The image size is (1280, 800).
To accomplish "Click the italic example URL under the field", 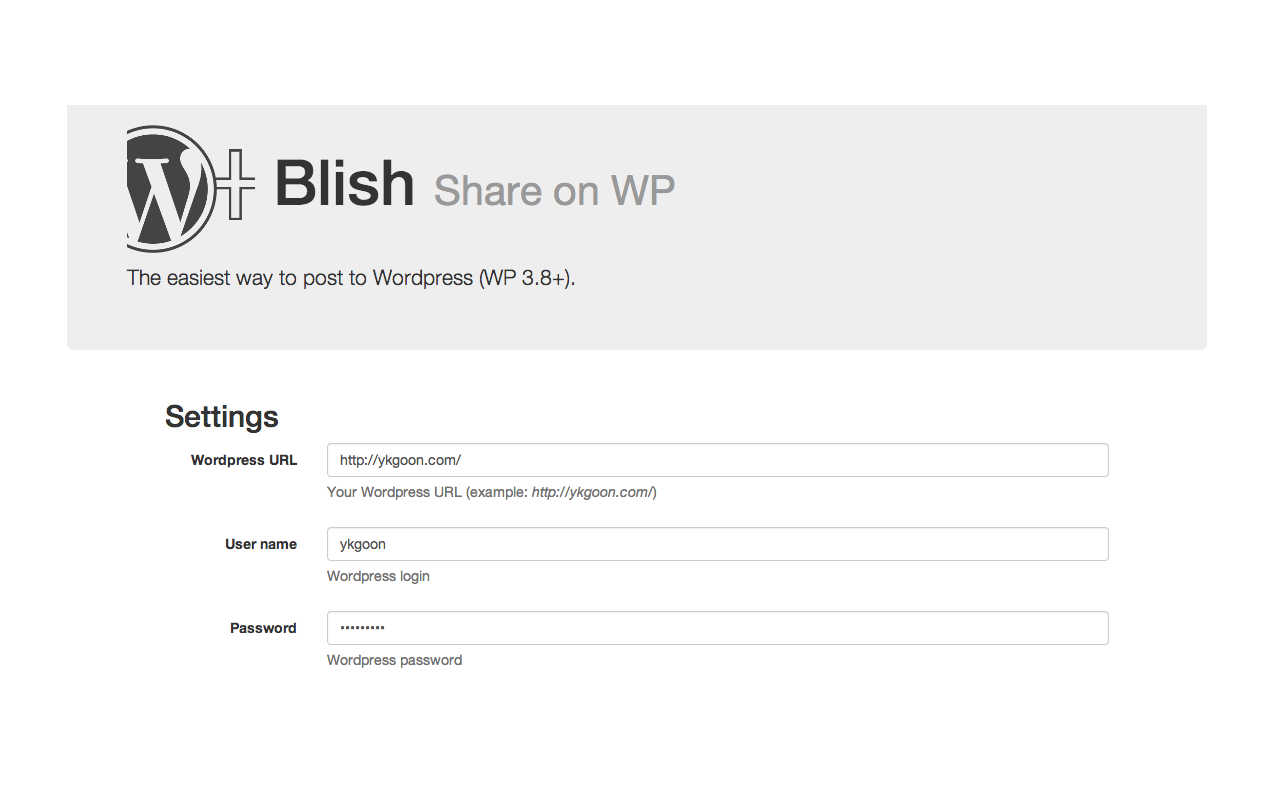I will coord(592,492).
